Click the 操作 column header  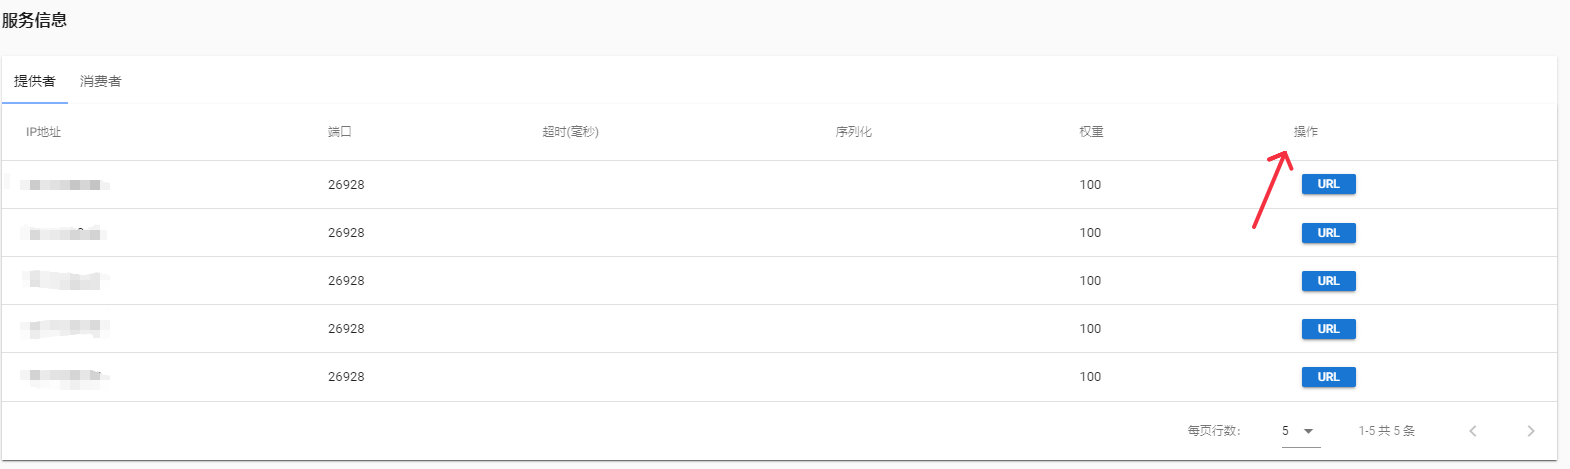pyautogui.click(x=1306, y=132)
